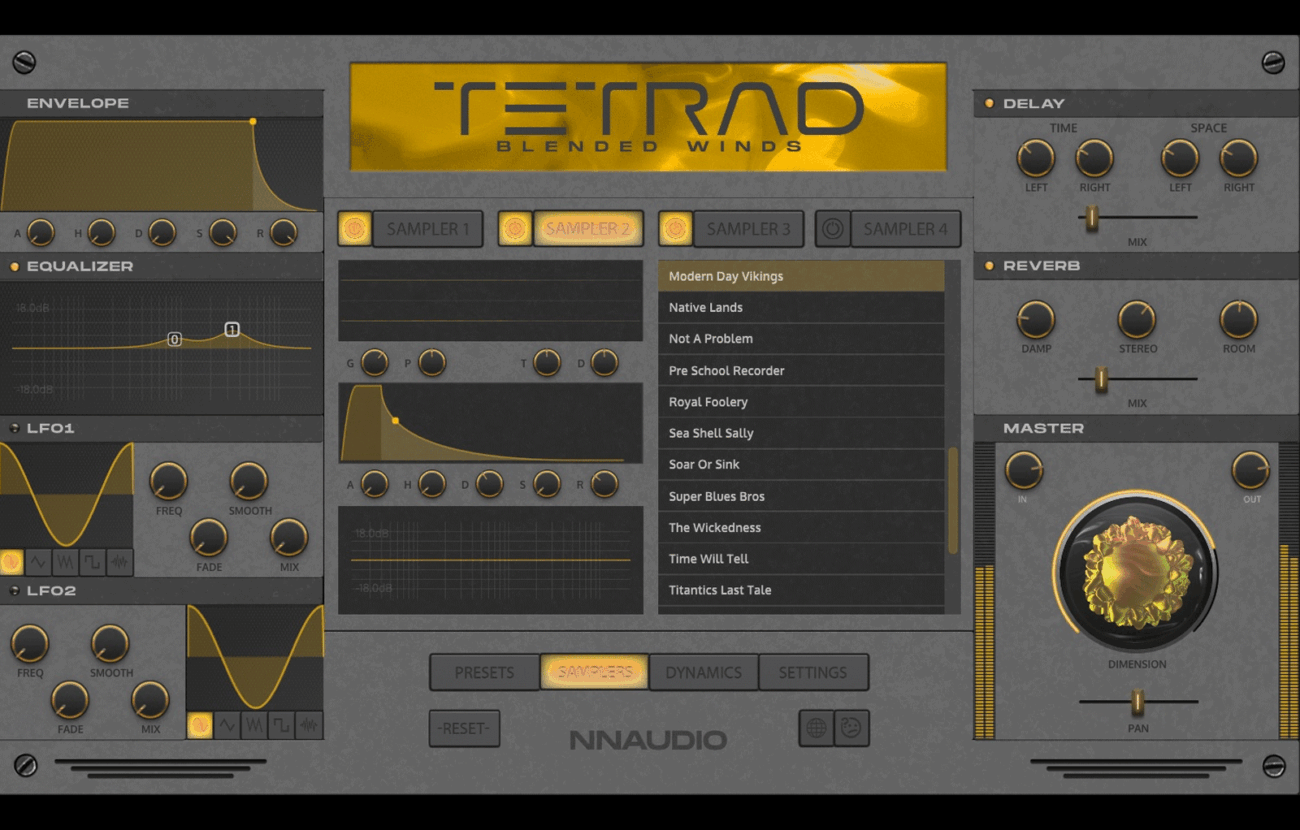Select the LFO1 noise waveform icon
The width and height of the screenshot is (1300, 830).
coord(120,562)
